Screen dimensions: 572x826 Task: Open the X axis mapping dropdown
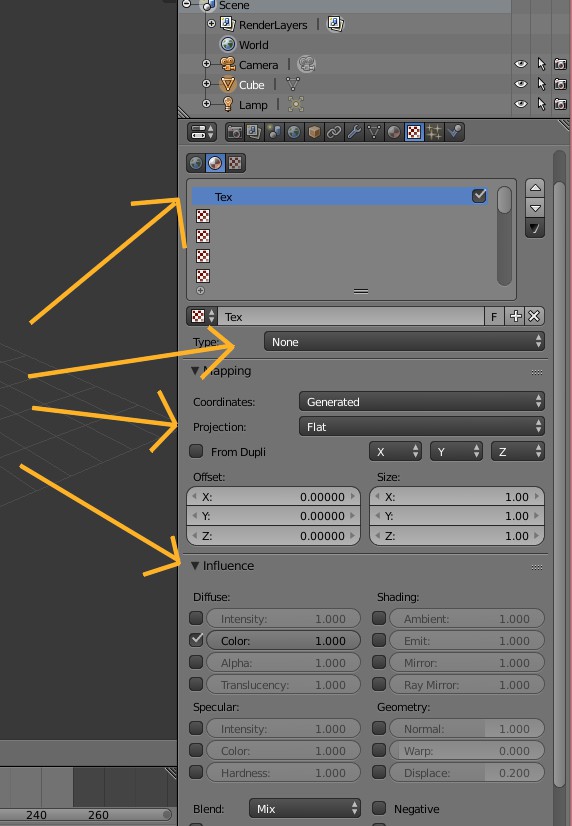click(396, 452)
